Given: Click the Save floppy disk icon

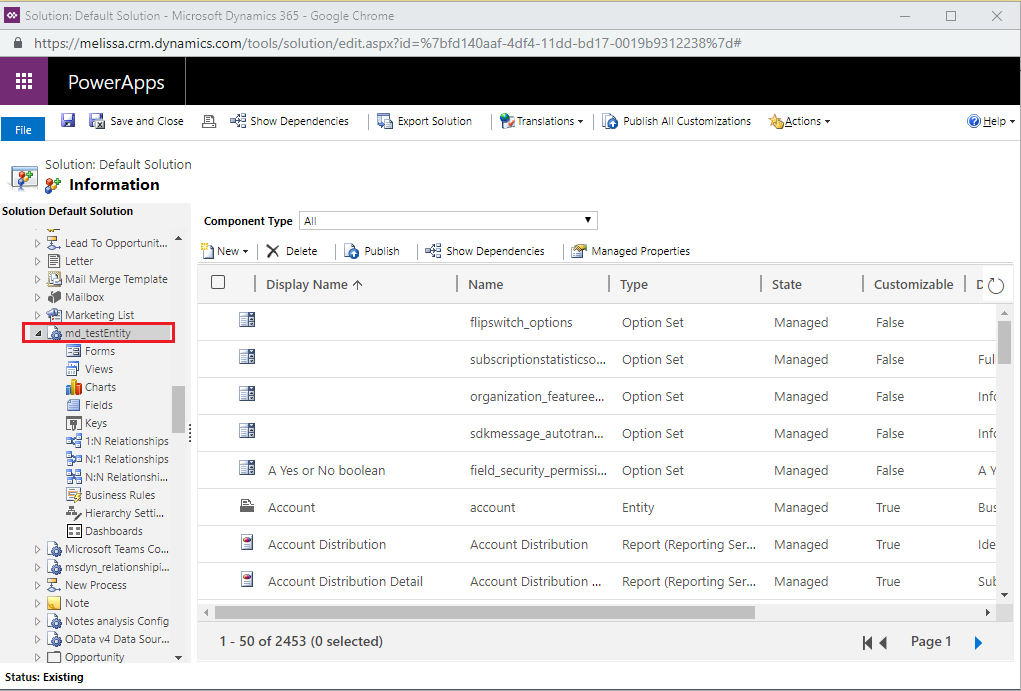Looking at the screenshot, I should tap(68, 120).
